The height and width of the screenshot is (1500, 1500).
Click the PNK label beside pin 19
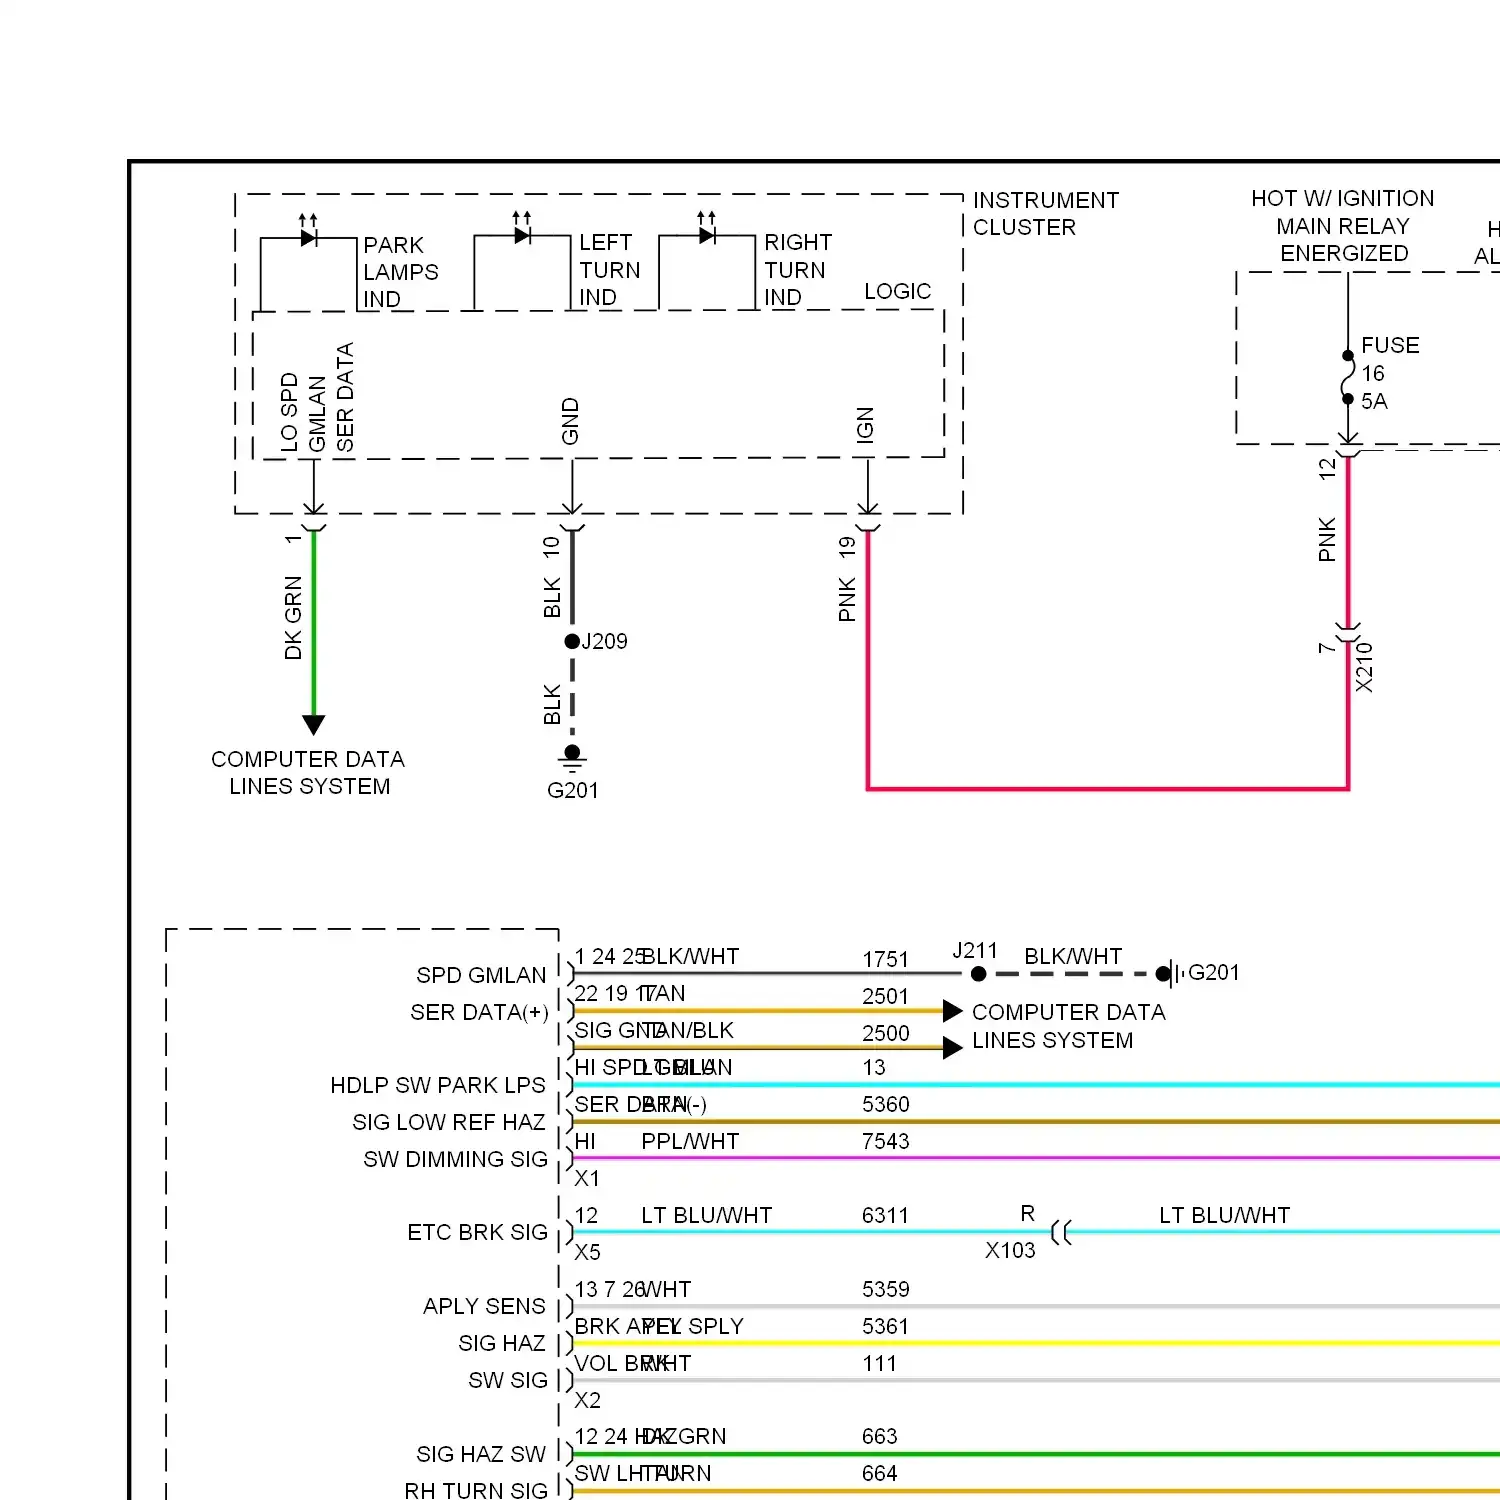[x=847, y=599]
